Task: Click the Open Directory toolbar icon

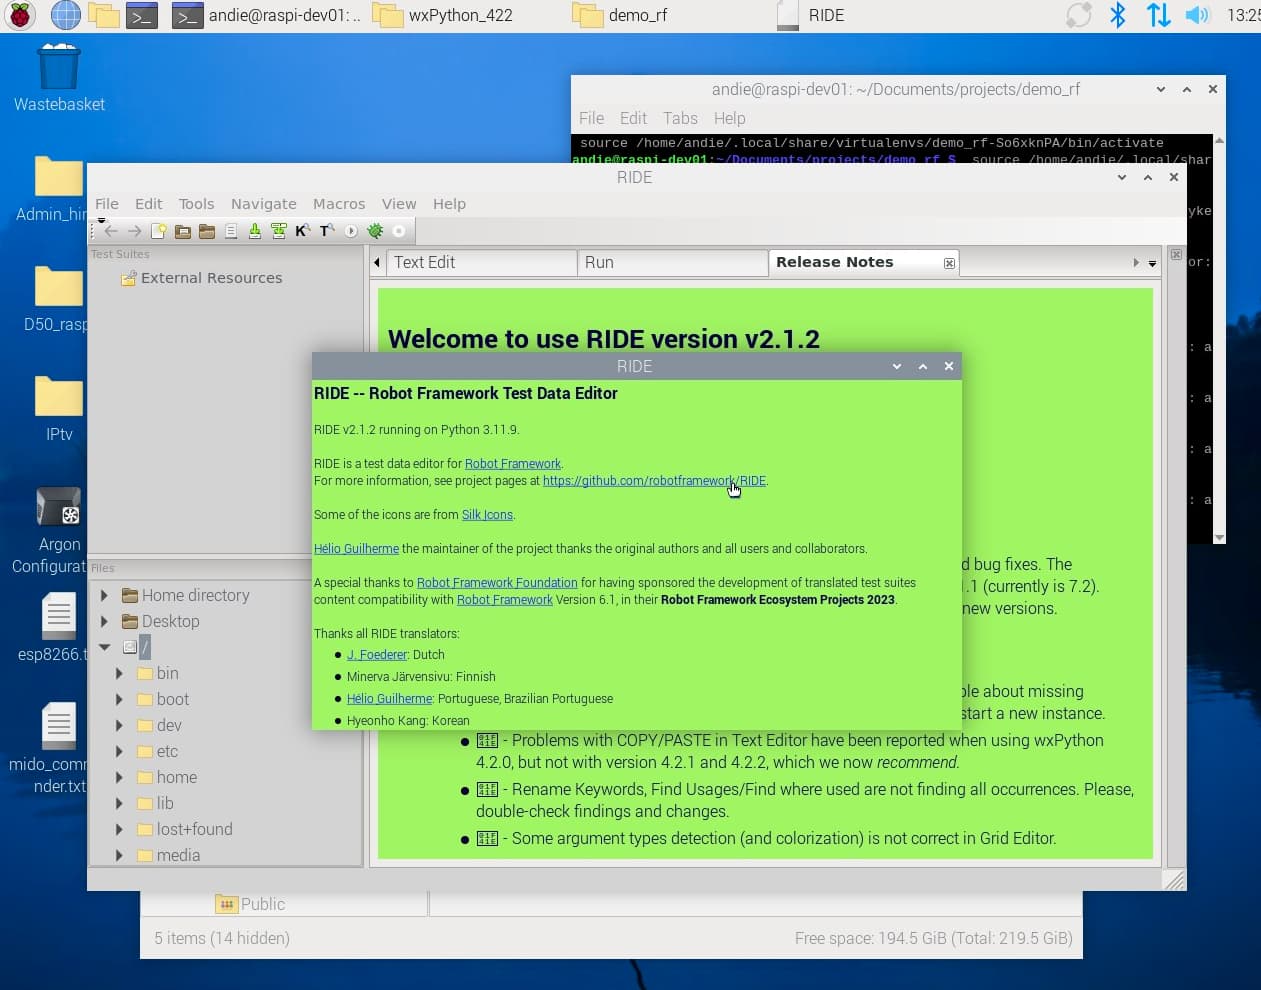Action: pos(206,231)
